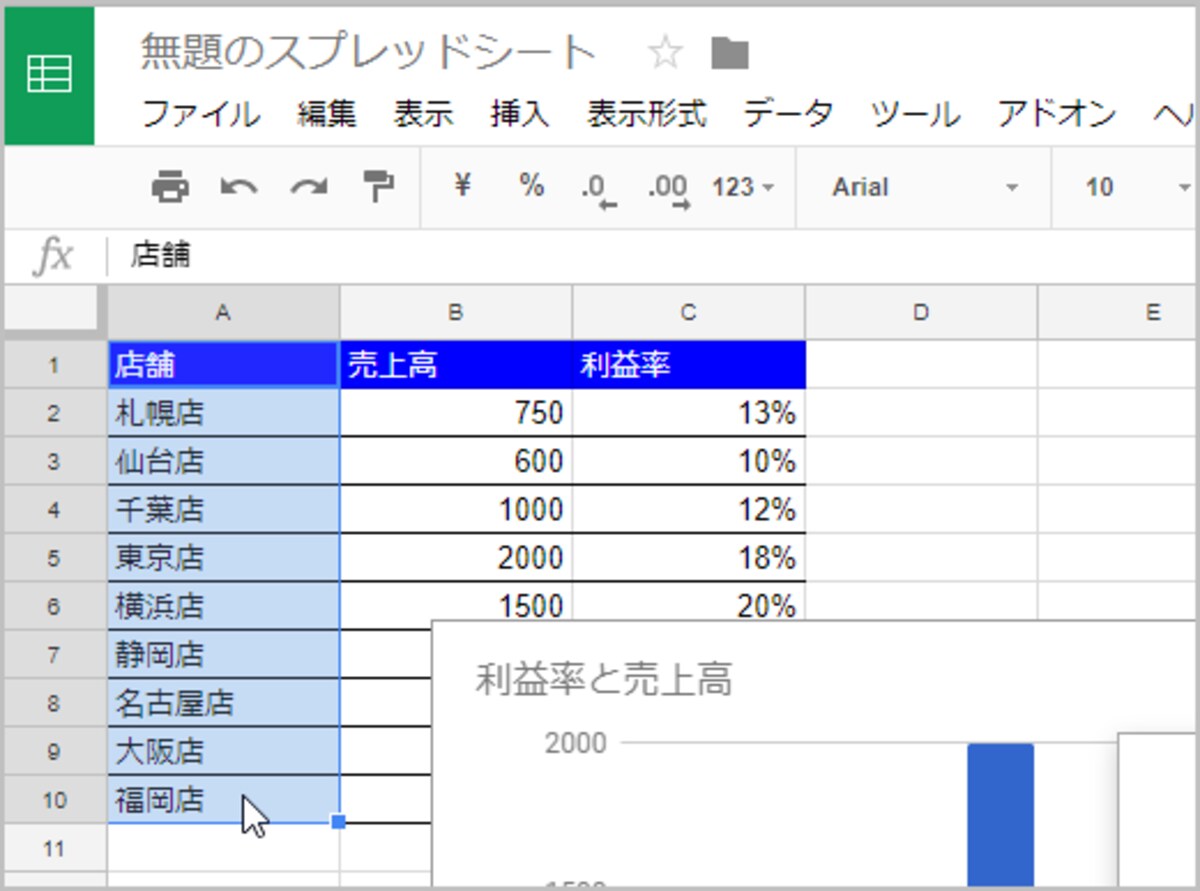Viewport: 1200px width, 891px height.
Task: Click the 静岡店 cell
Action: [224, 655]
